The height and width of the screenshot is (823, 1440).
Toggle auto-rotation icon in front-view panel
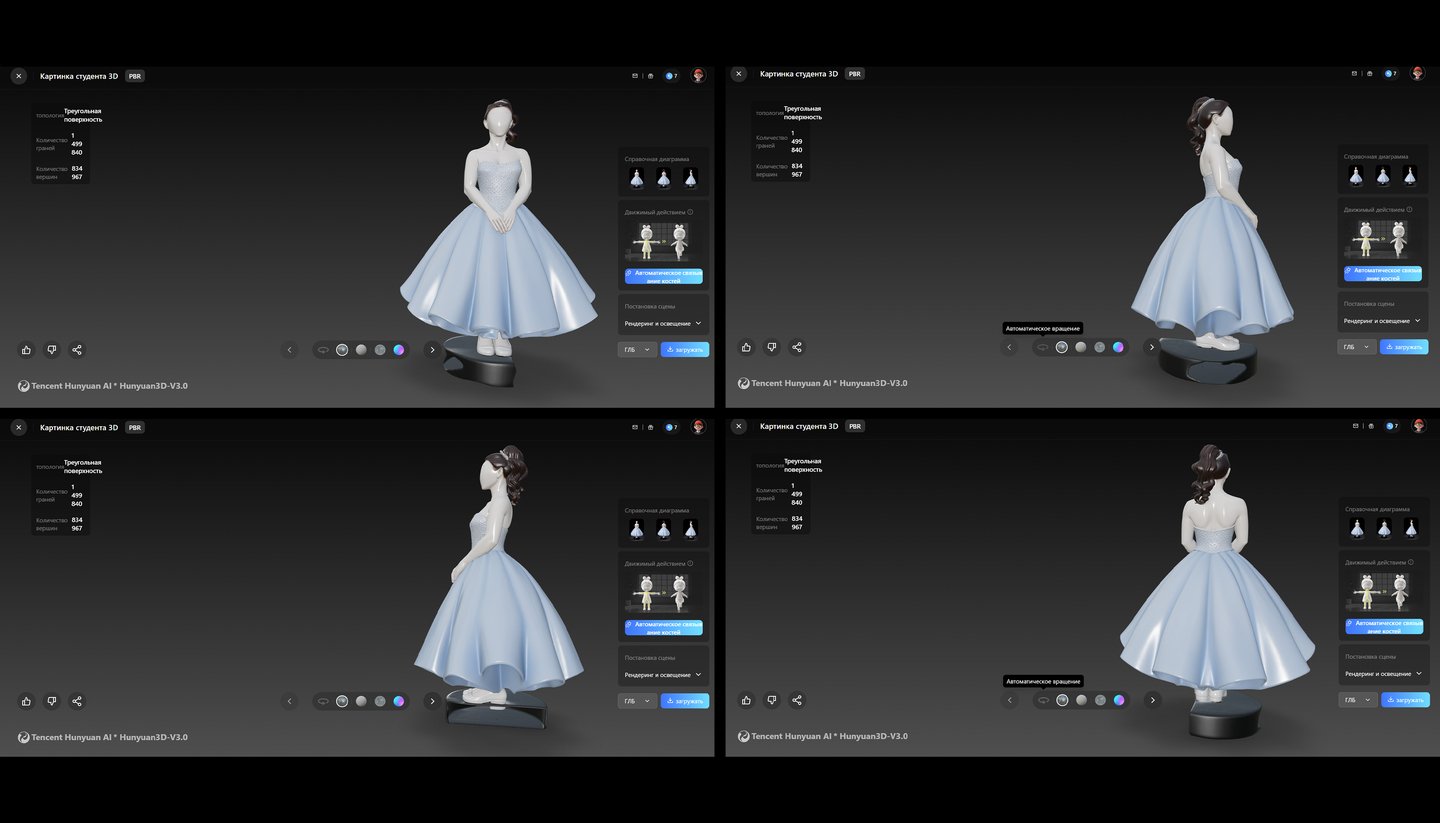323,350
